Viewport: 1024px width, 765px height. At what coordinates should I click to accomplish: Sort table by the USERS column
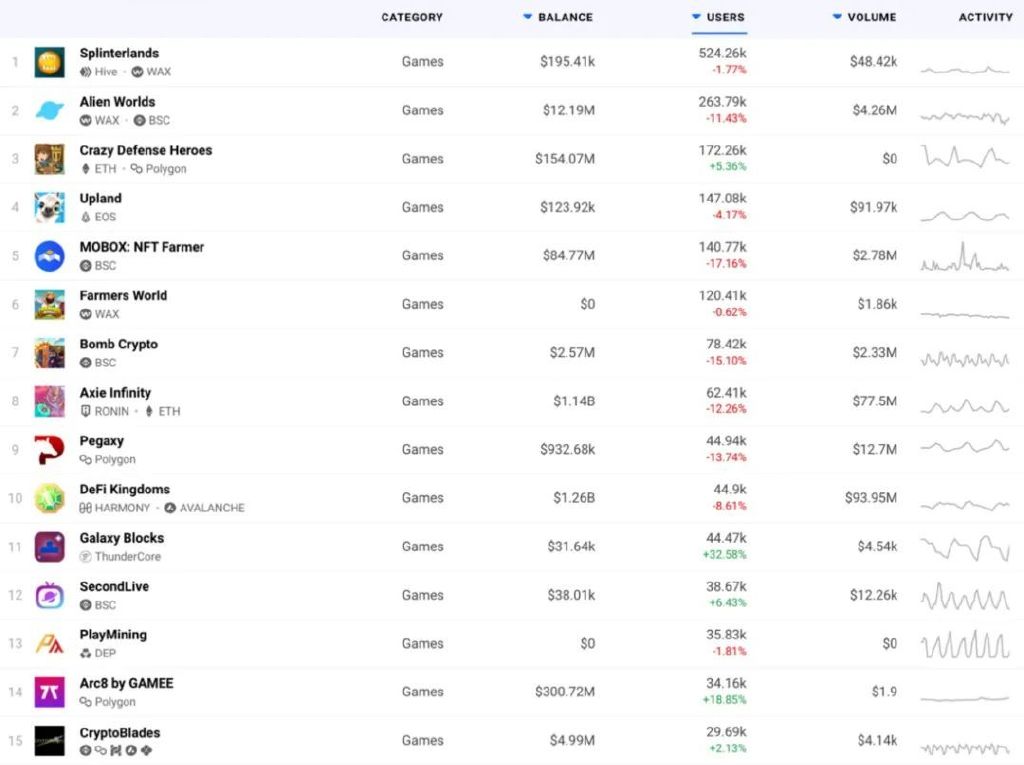718,18
